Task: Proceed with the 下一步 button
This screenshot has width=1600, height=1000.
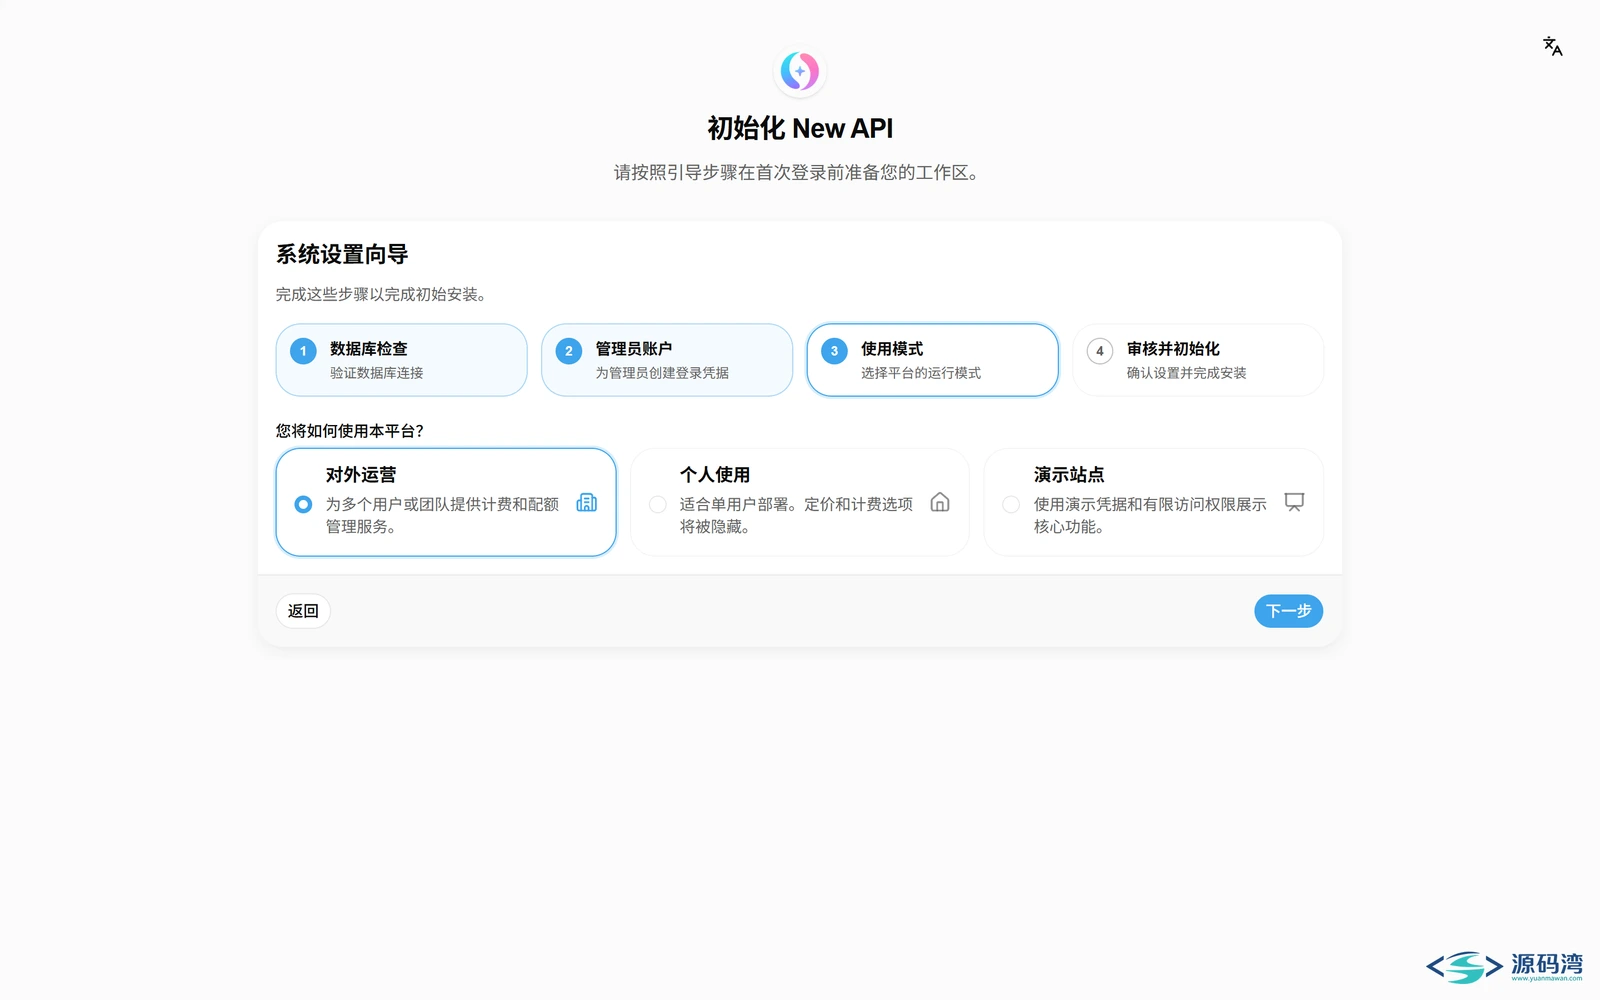Action: (1288, 611)
